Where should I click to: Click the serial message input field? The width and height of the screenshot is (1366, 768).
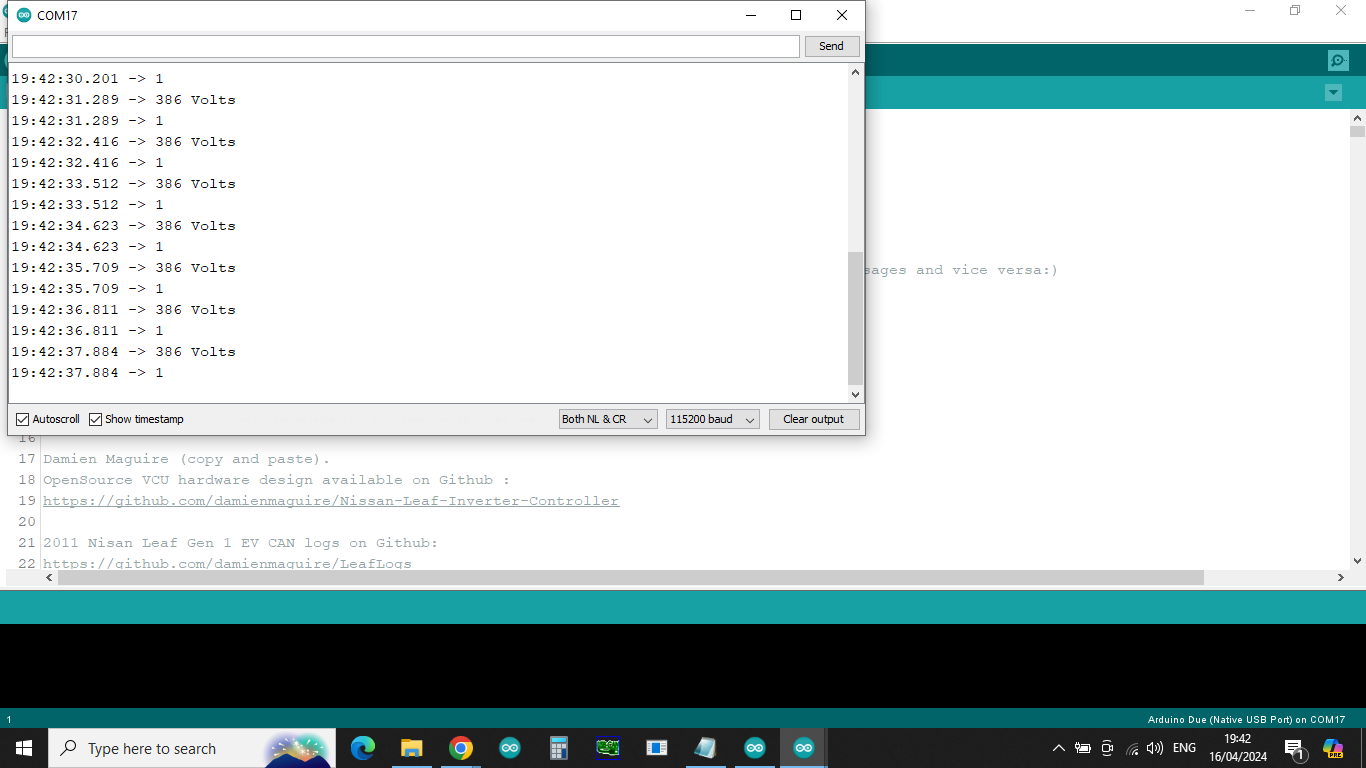click(405, 46)
